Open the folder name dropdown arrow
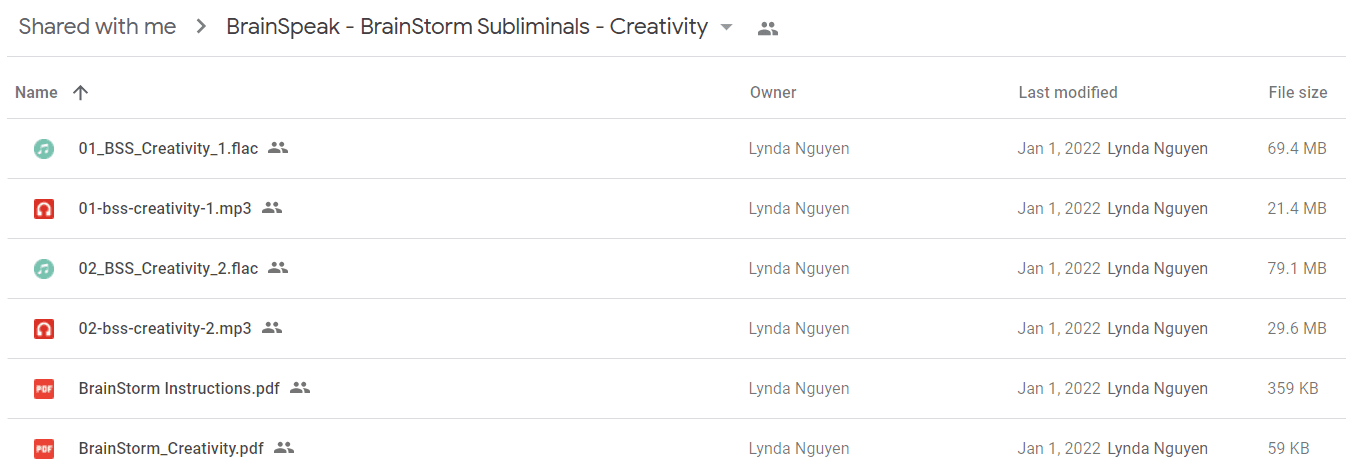The height and width of the screenshot is (476, 1346). click(x=727, y=27)
